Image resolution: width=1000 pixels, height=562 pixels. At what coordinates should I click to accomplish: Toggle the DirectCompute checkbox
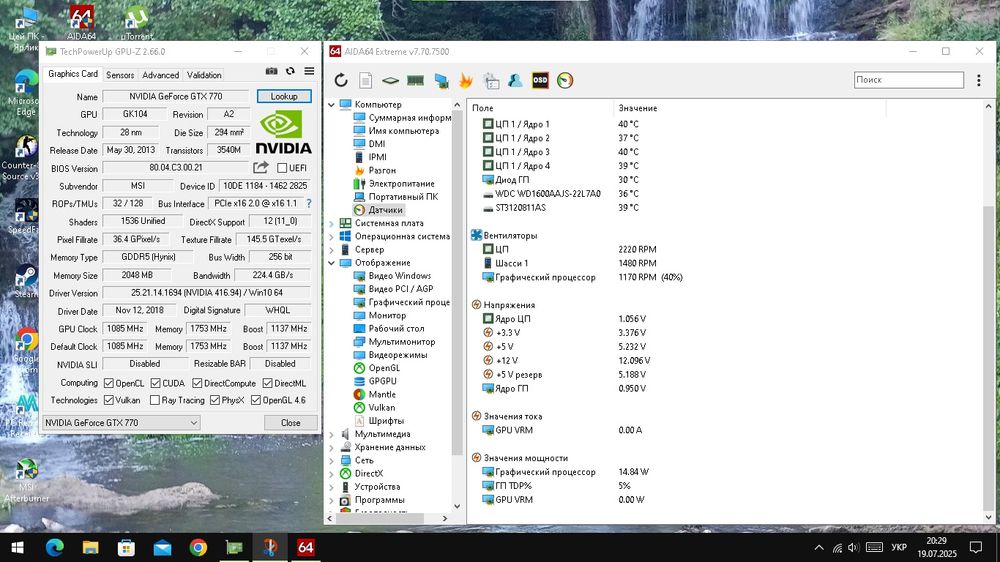point(197,383)
